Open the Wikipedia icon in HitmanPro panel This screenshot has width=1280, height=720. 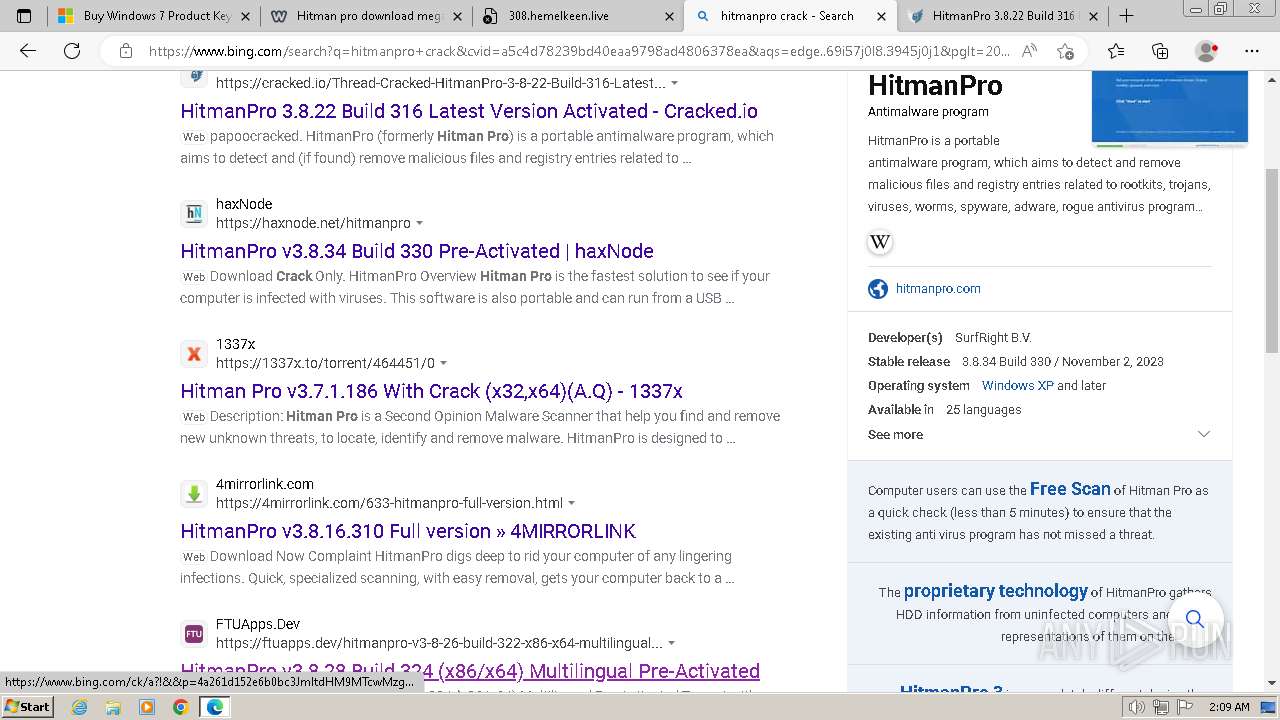(880, 242)
